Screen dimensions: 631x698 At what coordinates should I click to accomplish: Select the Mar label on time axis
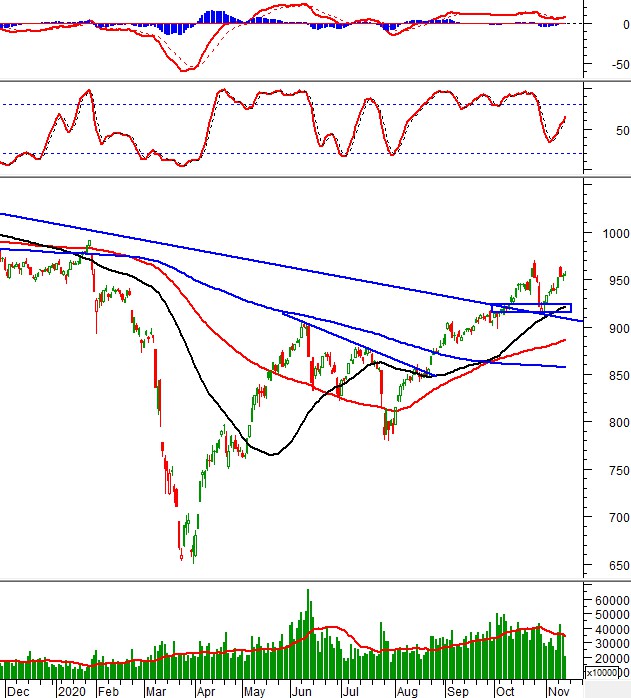(x=158, y=691)
